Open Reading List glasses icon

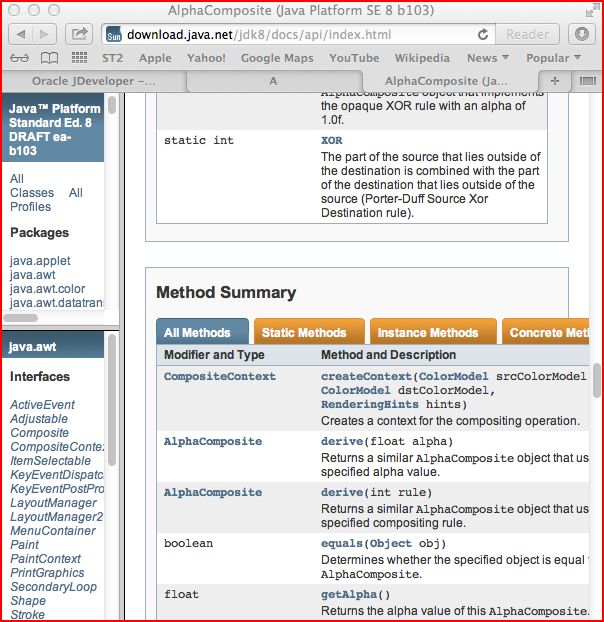pyautogui.click(x=18, y=58)
